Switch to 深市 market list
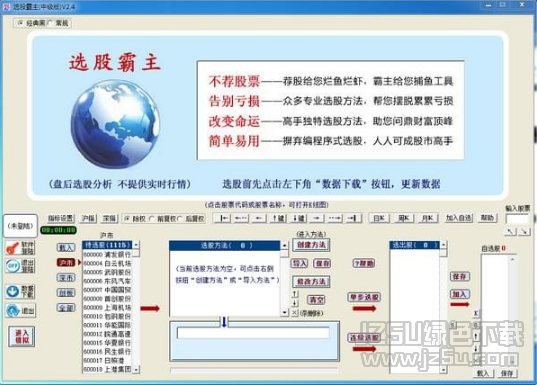Screen dimensions: 537x385 (66, 277)
